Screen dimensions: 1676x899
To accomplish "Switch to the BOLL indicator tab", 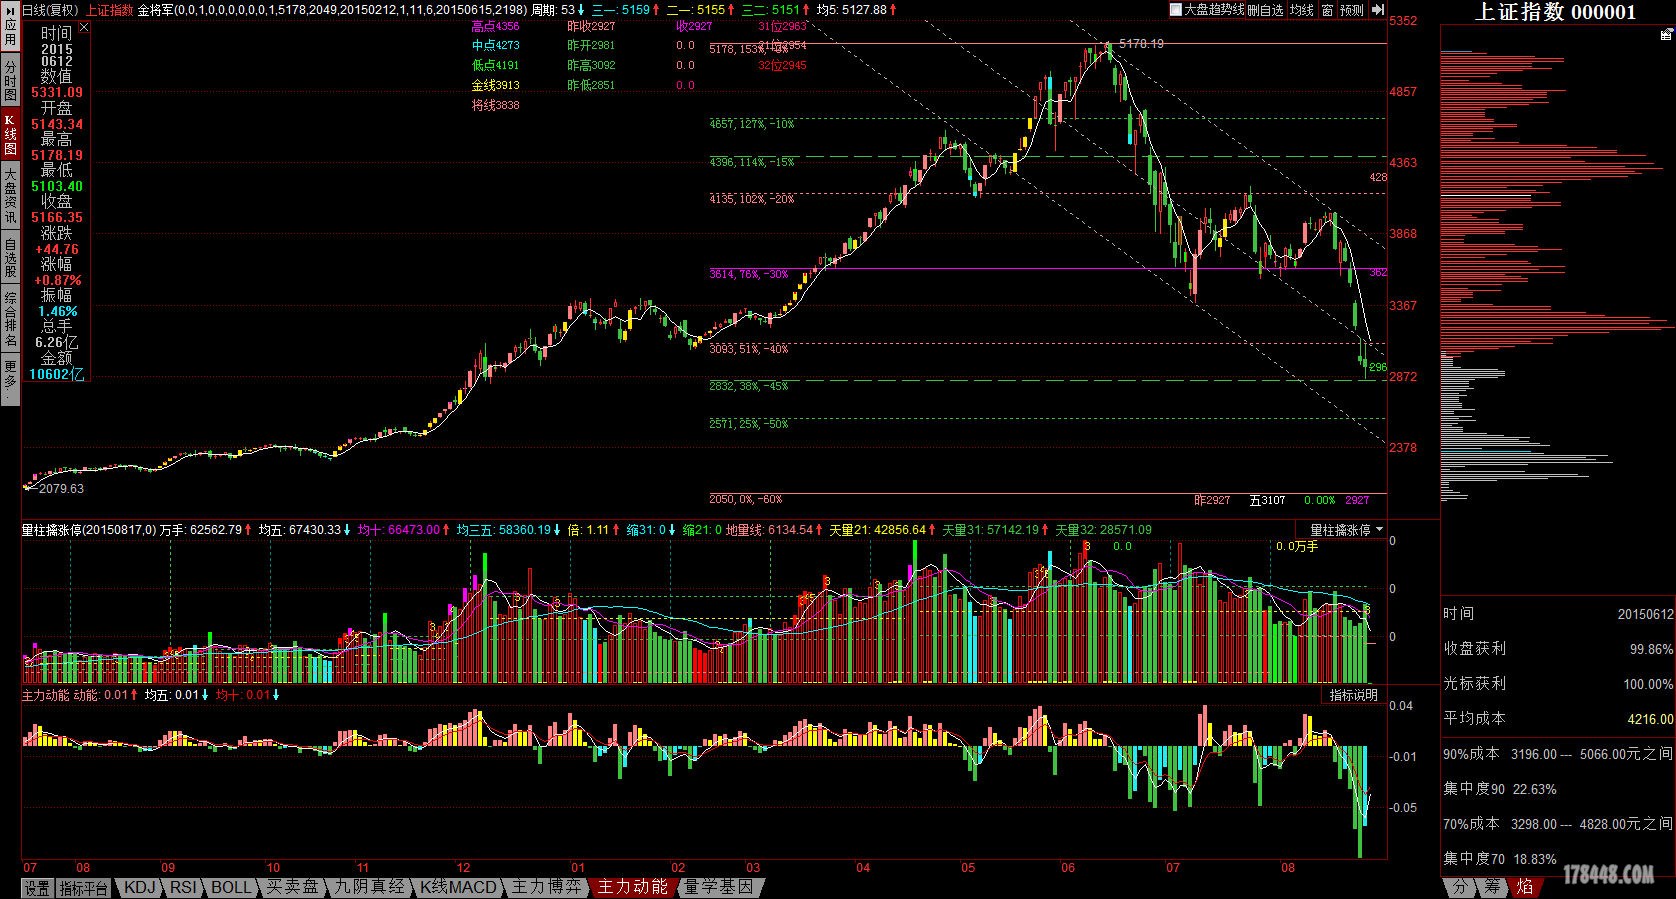I will pyautogui.click(x=231, y=887).
